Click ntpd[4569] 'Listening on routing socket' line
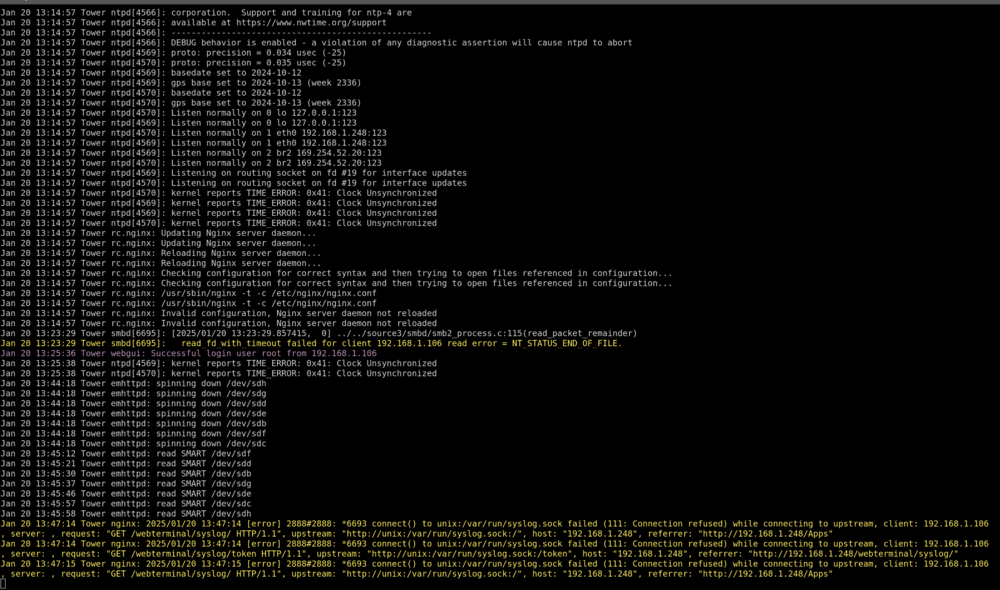The image size is (1000, 590). click(x=233, y=173)
